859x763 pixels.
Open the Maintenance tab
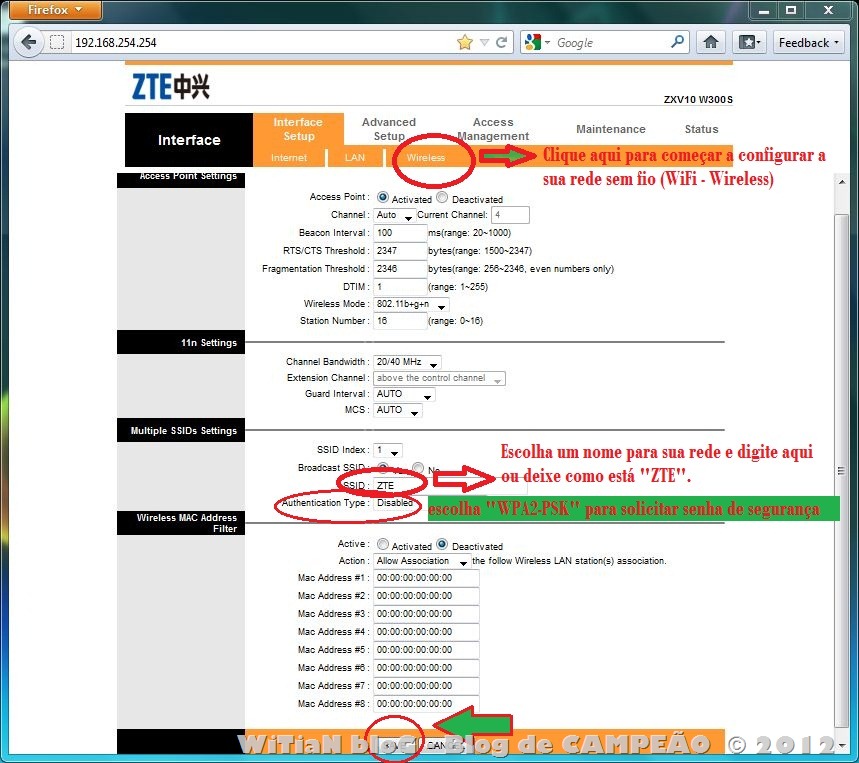[x=610, y=129]
